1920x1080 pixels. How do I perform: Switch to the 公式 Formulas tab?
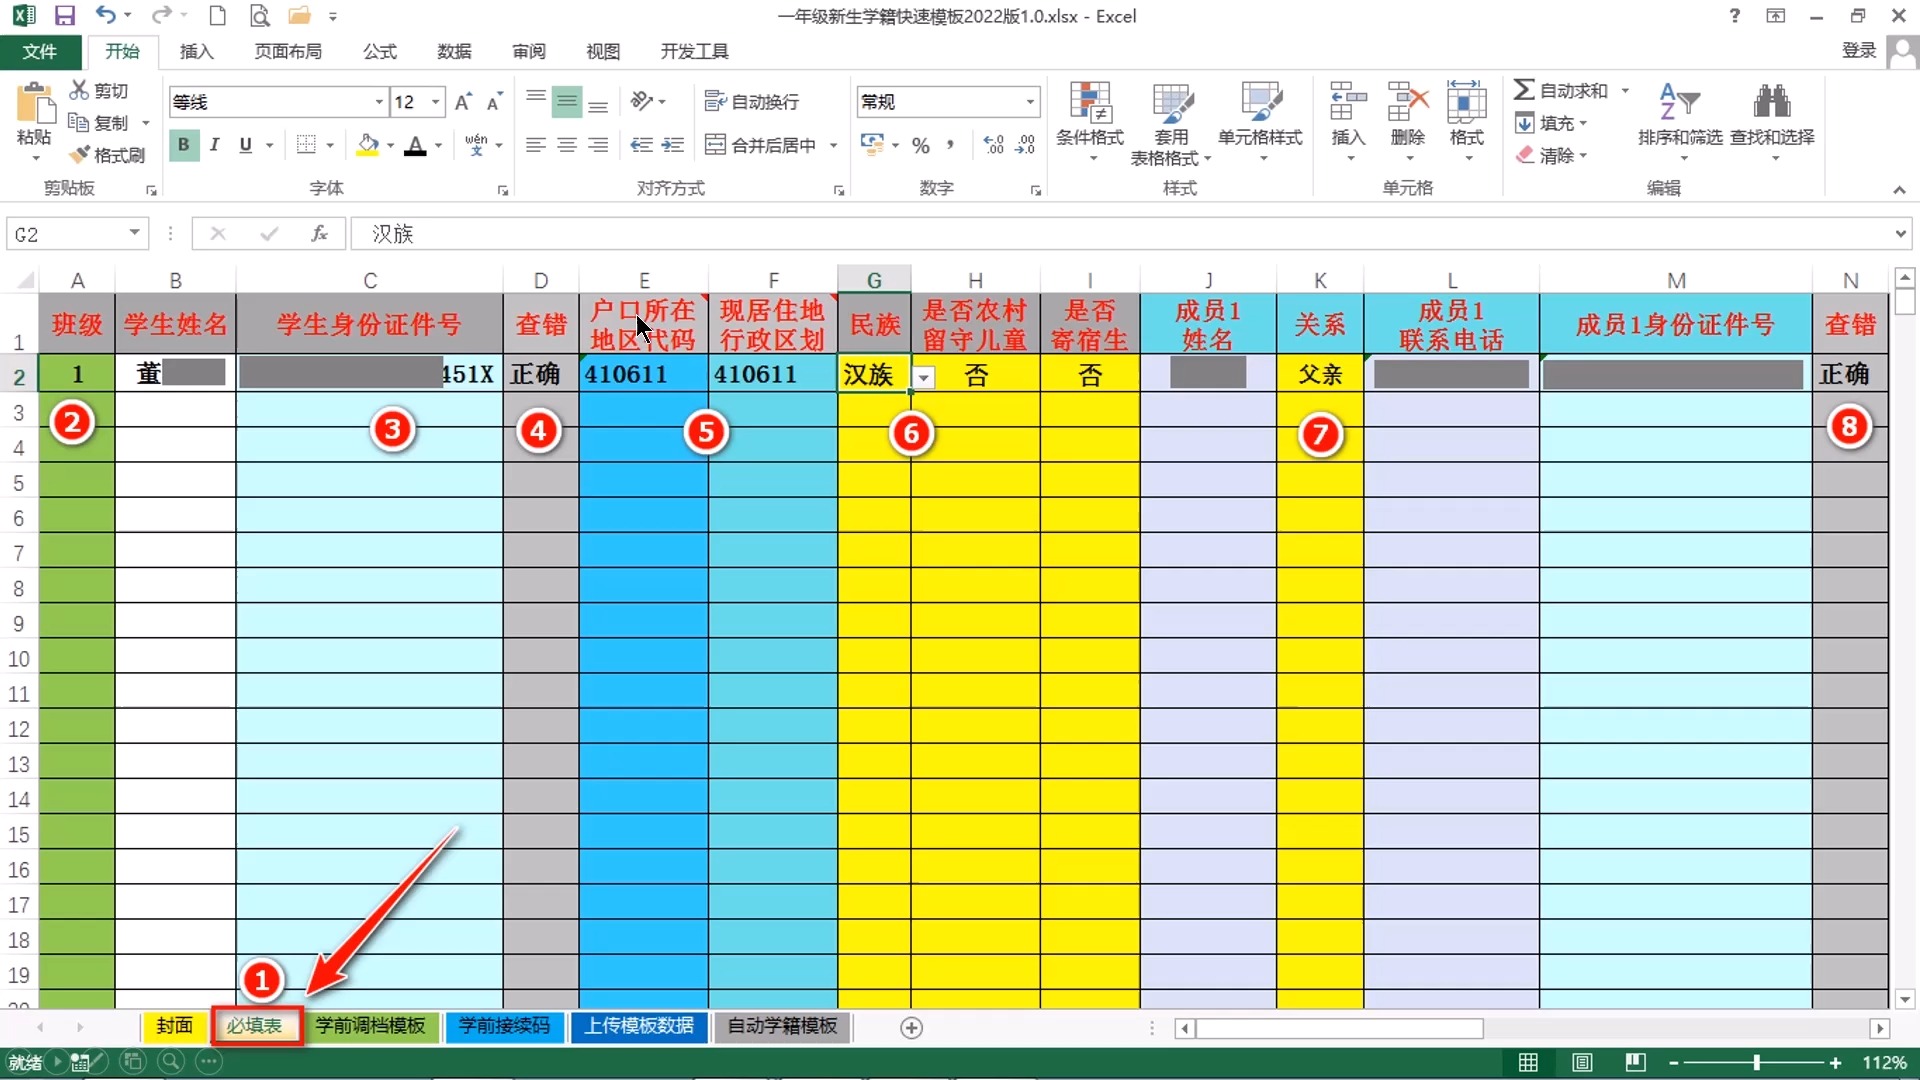coord(380,51)
